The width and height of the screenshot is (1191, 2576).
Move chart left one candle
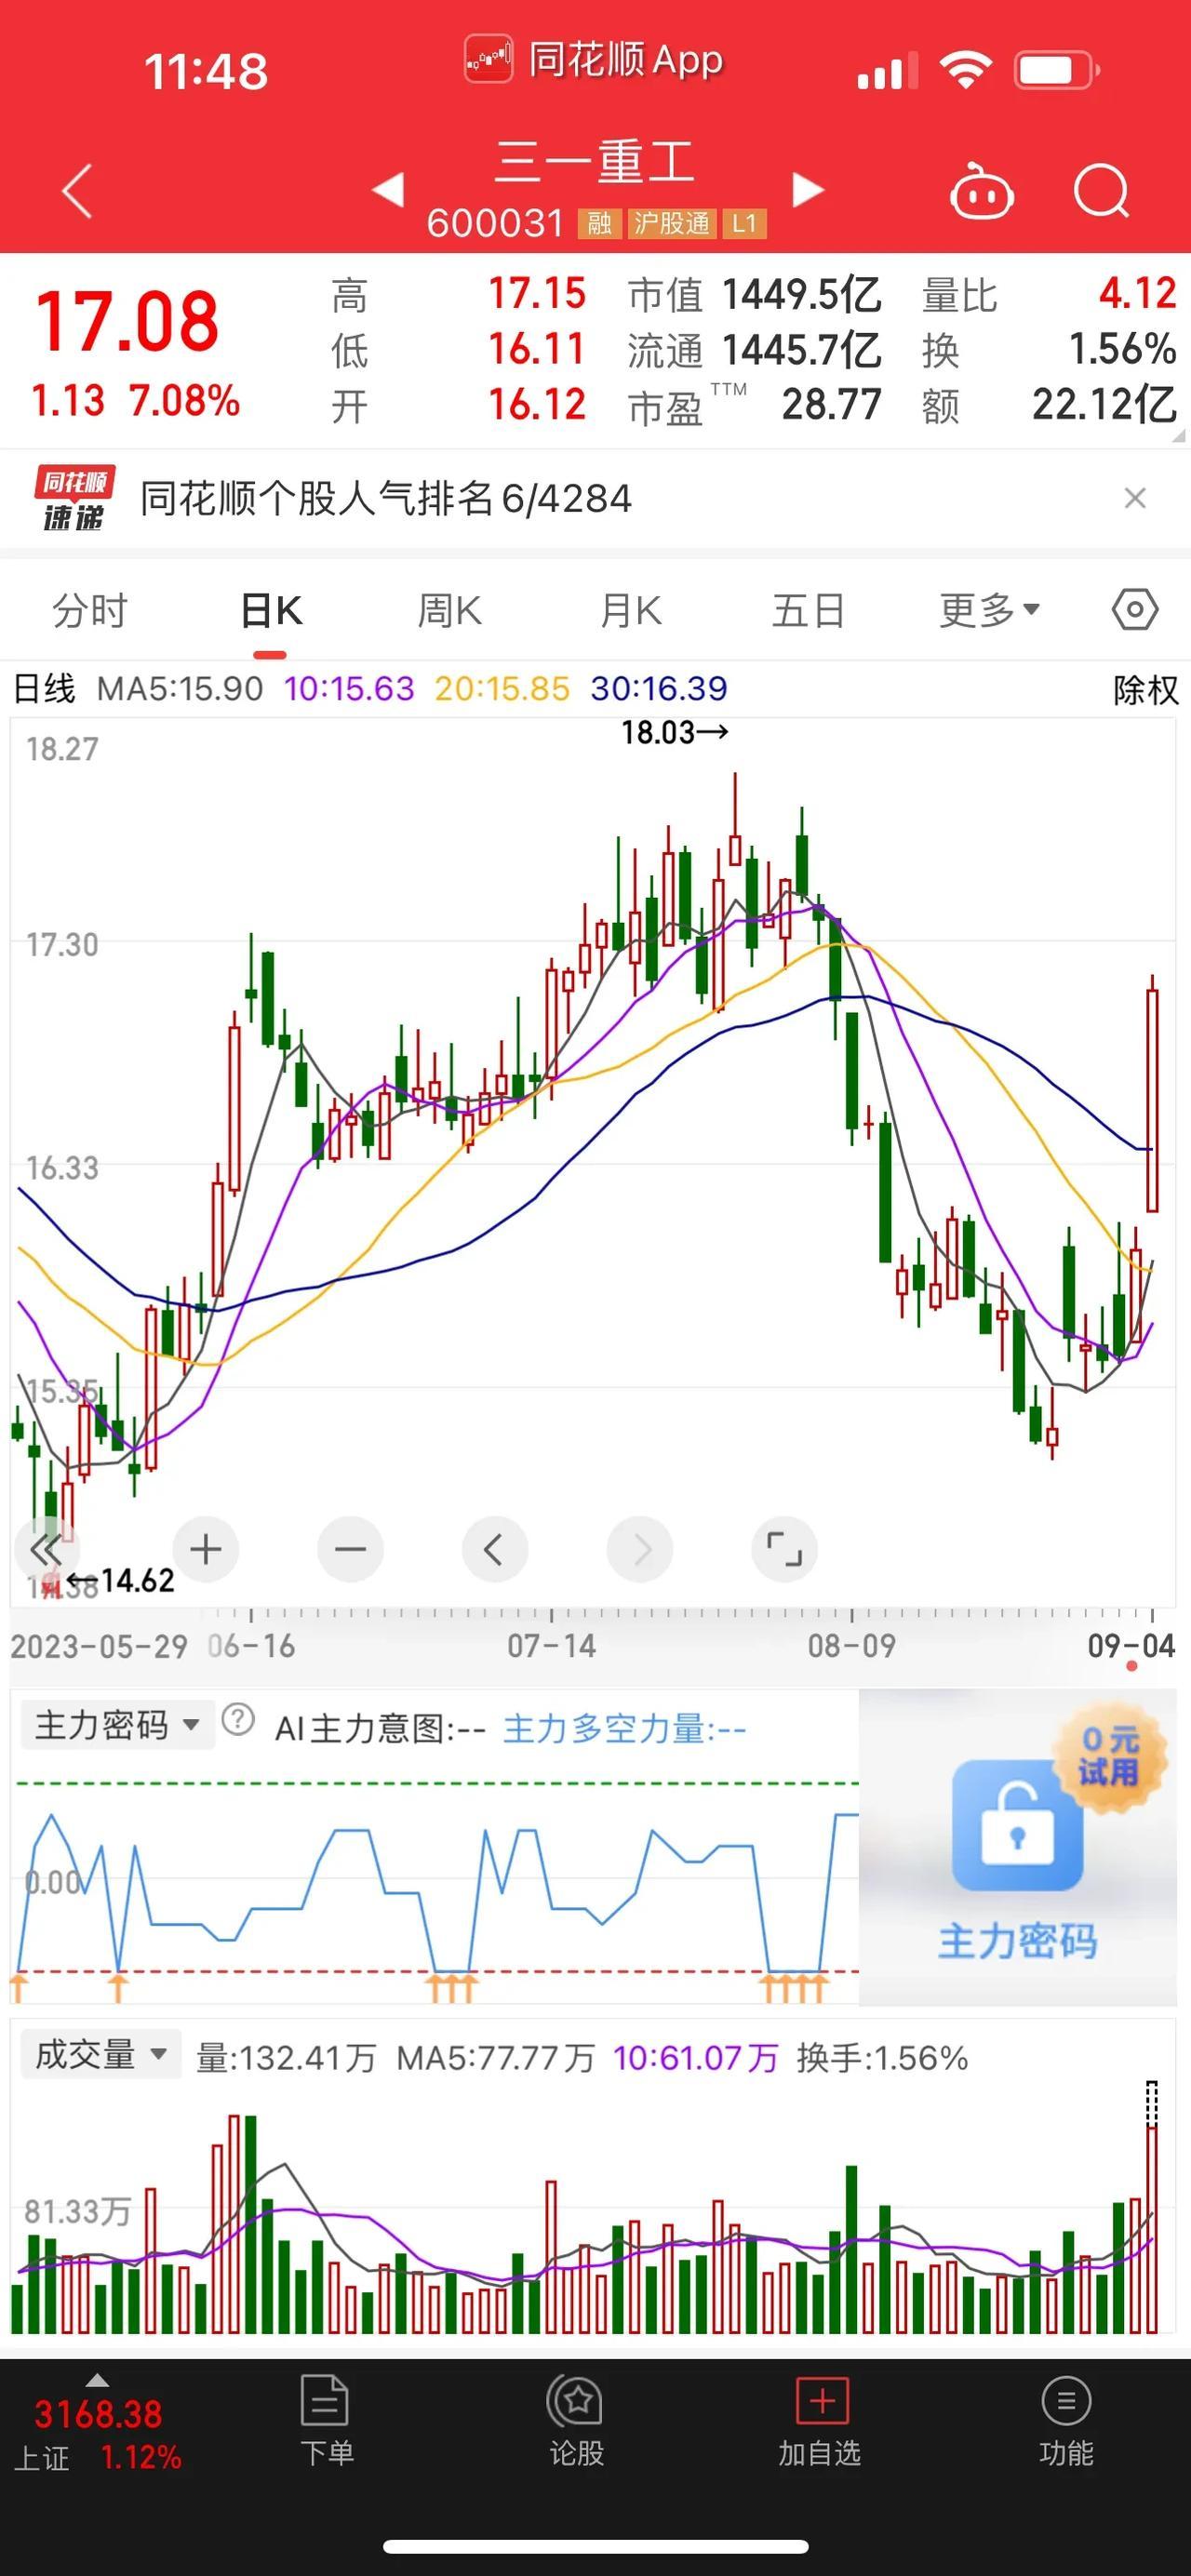(494, 1550)
